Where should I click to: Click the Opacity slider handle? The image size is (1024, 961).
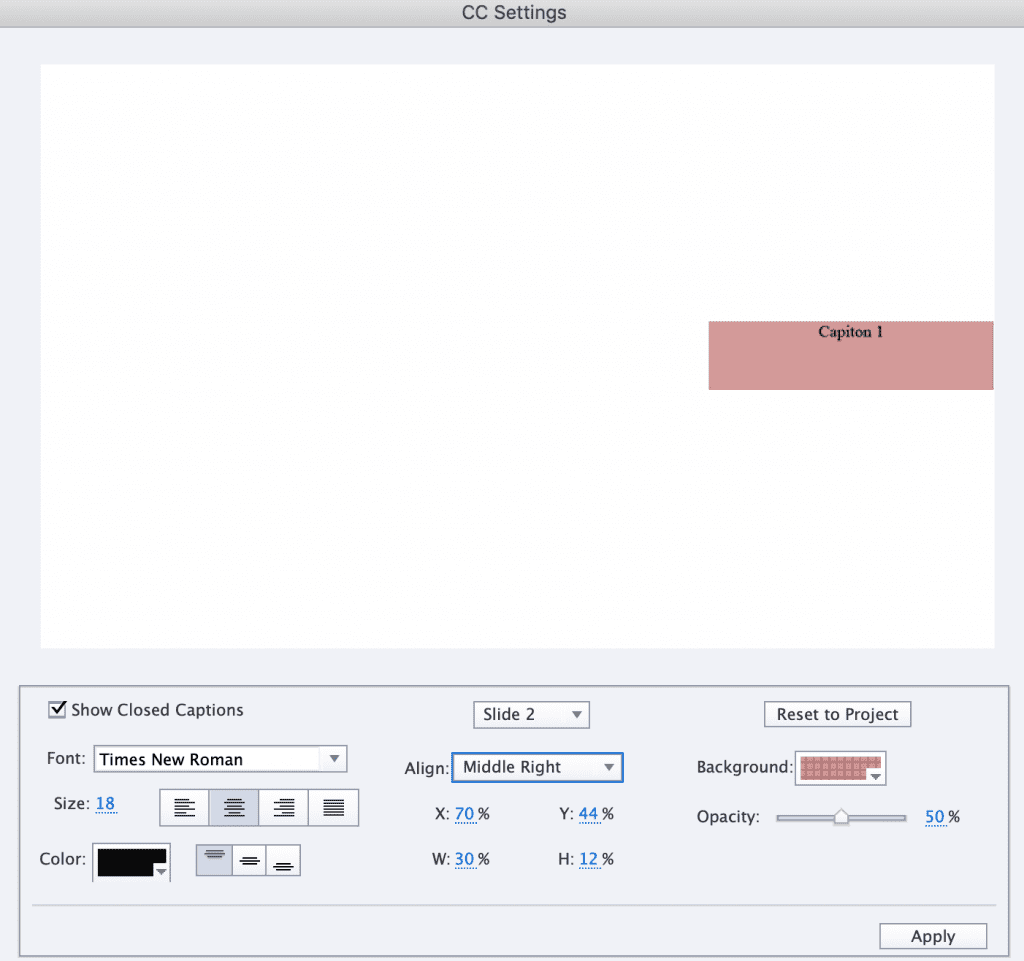841,817
